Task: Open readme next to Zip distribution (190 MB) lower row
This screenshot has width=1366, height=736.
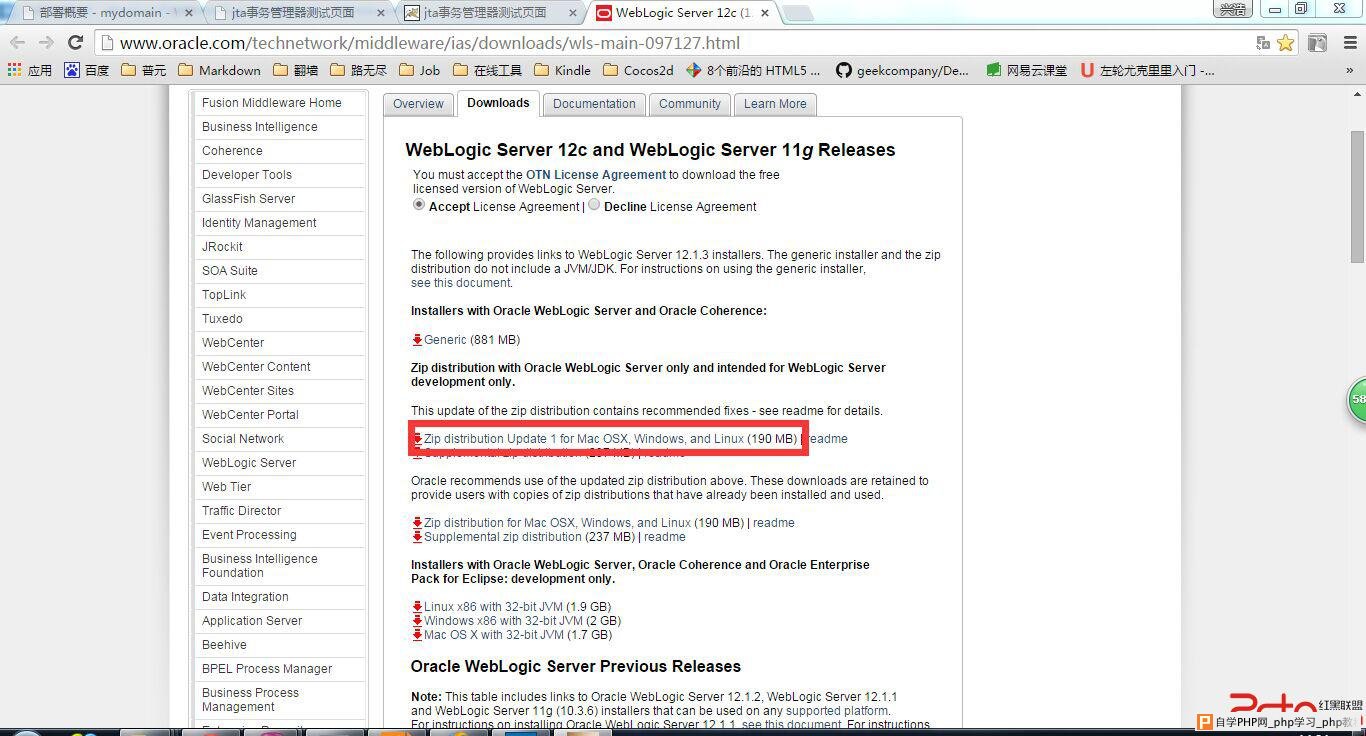Action: 774,523
